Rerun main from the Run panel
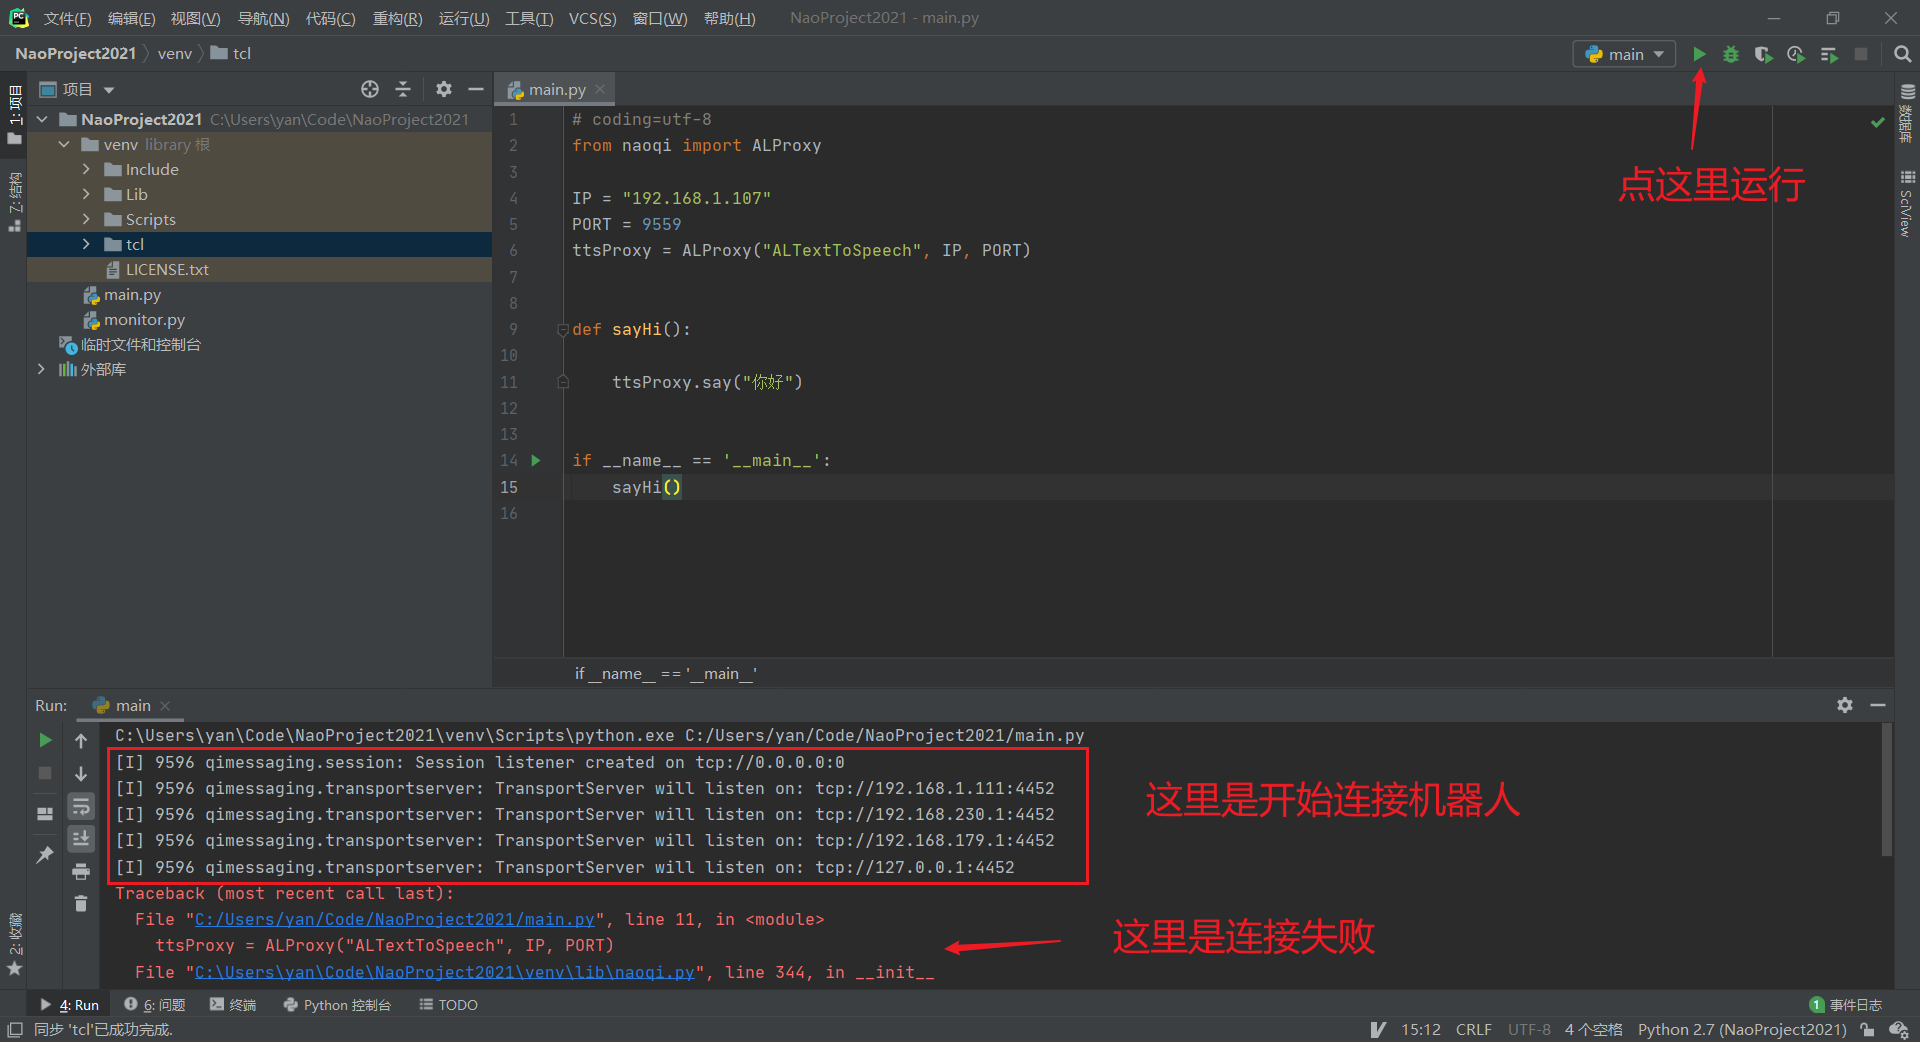The height and width of the screenshot is (1042, 1920). [45, 740]
